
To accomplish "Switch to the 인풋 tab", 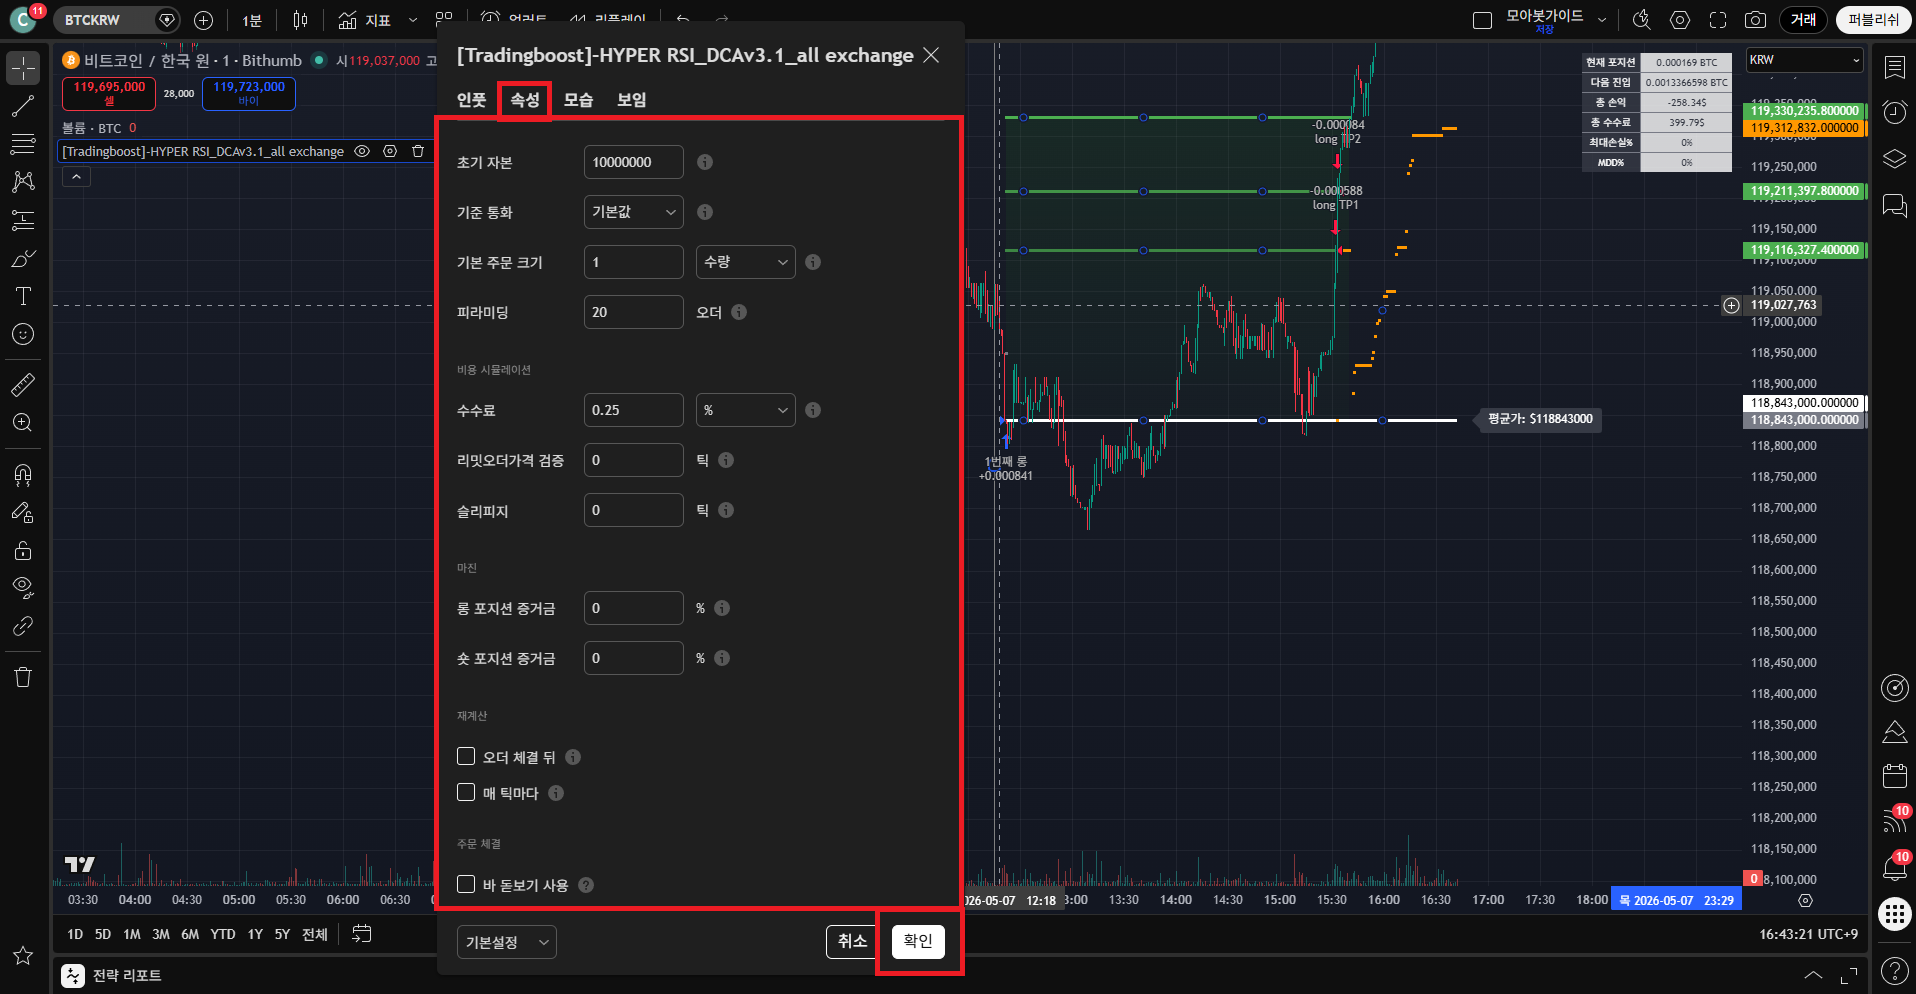I will [x=471, y=100].
